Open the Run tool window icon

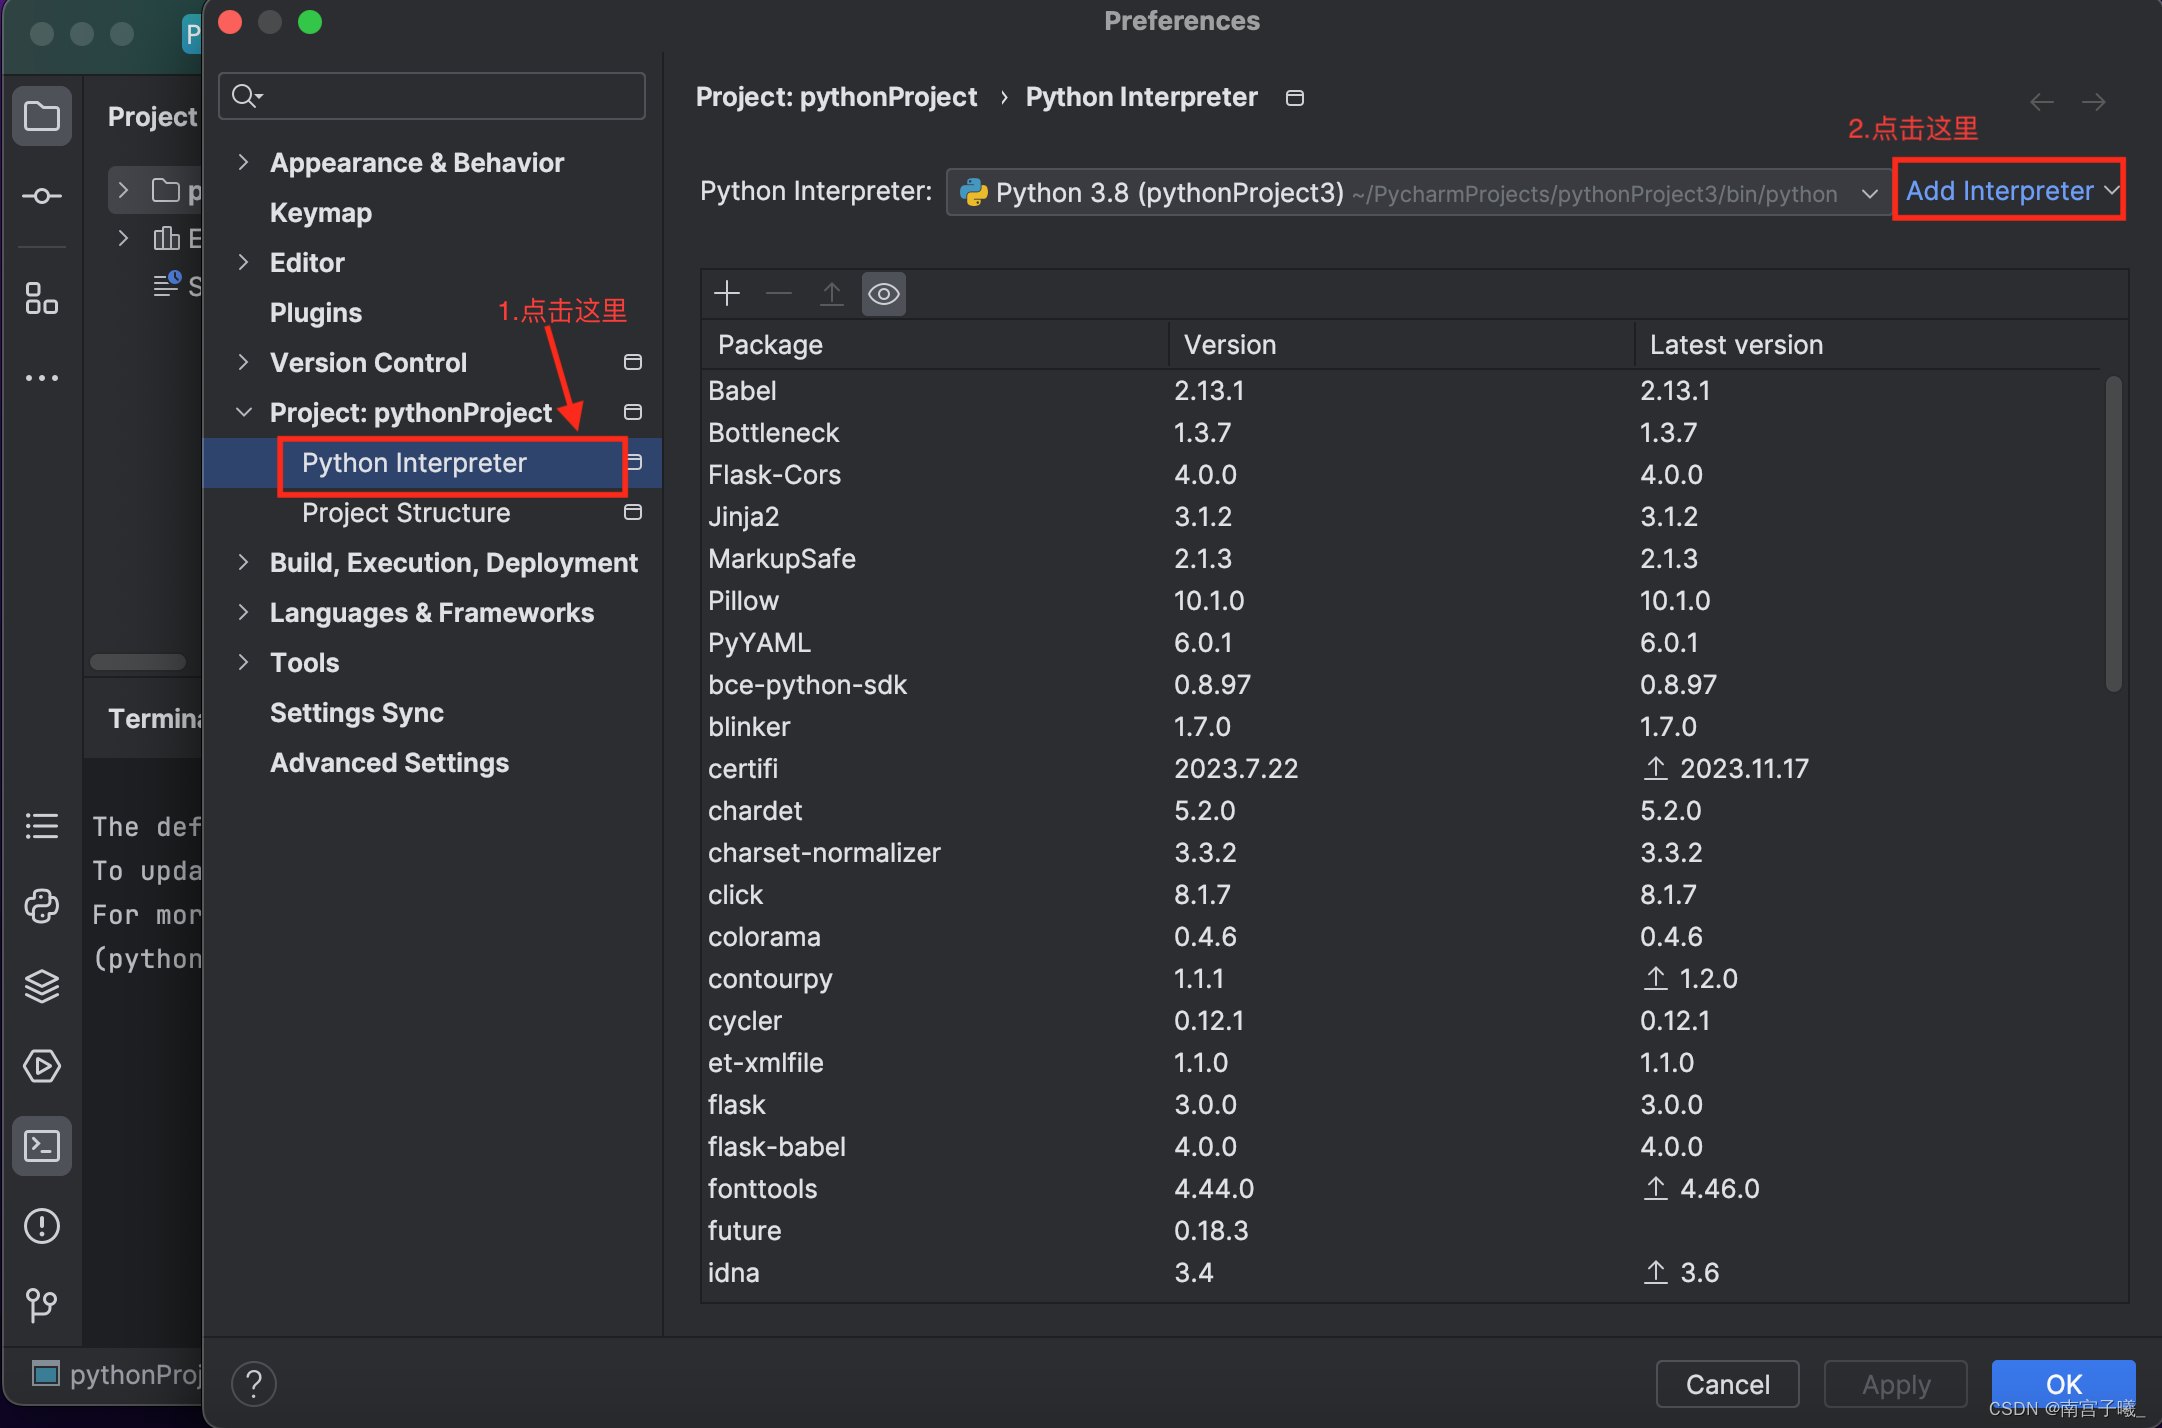coord(42,1066)
